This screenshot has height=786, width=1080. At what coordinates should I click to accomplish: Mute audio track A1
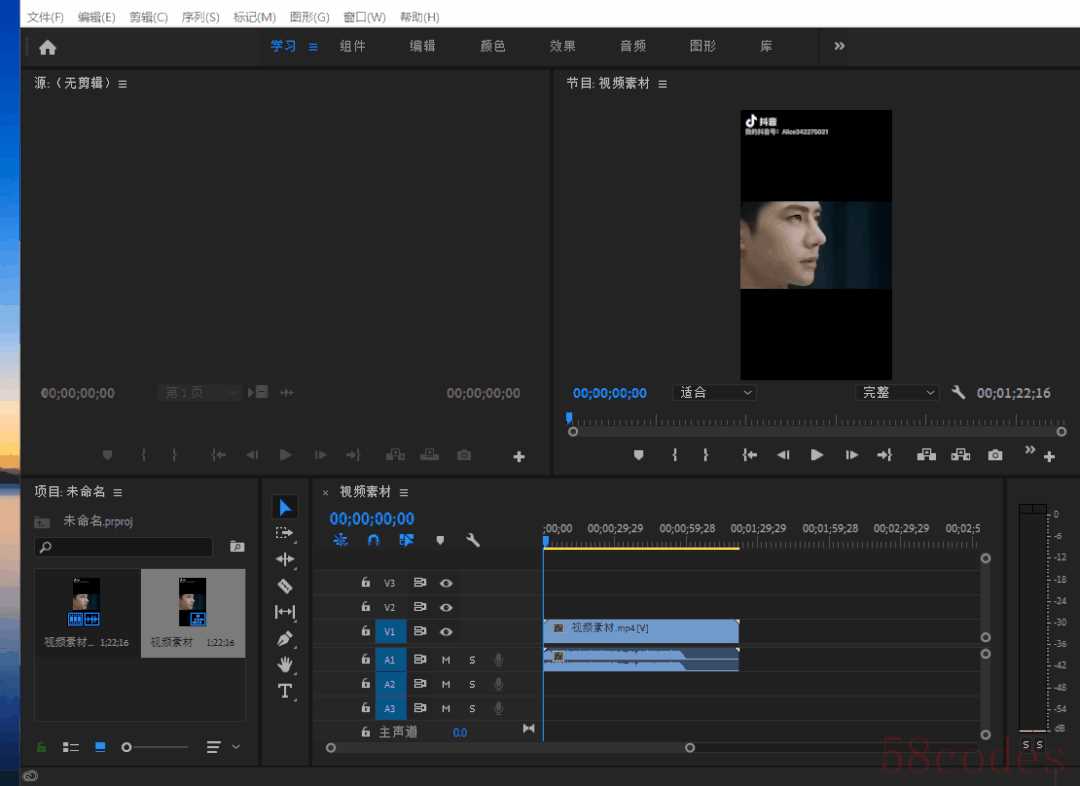pyautogui.click(x=446, y=660)
